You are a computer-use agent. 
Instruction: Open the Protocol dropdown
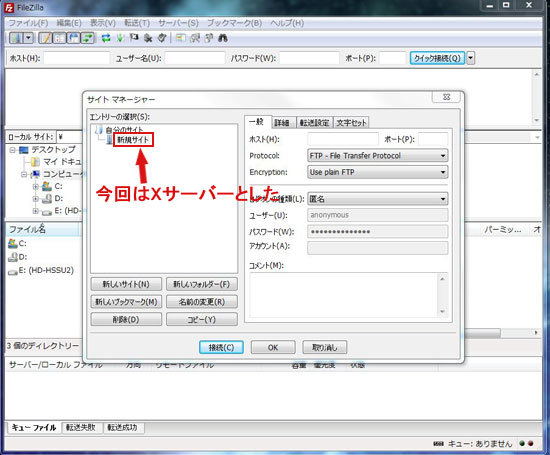click(x=377, y=155)
